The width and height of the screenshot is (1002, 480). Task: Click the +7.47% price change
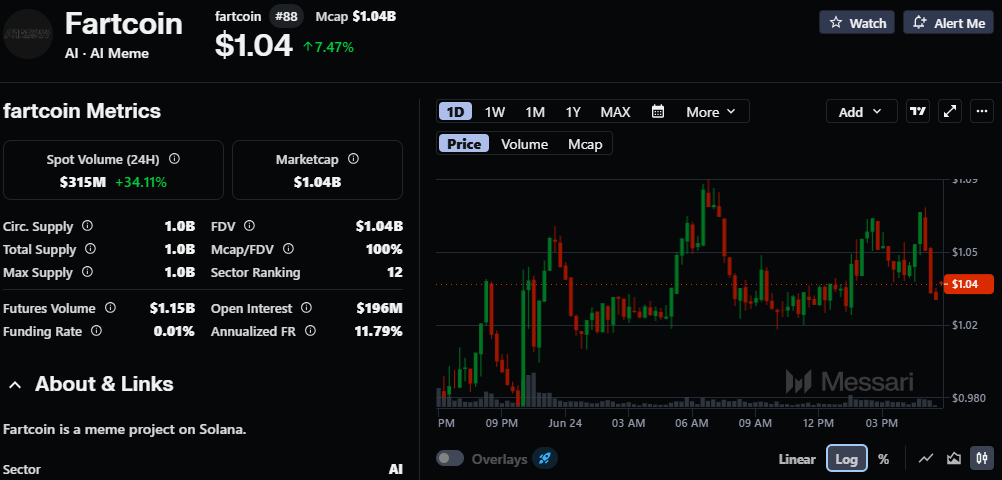click(328, 47)
